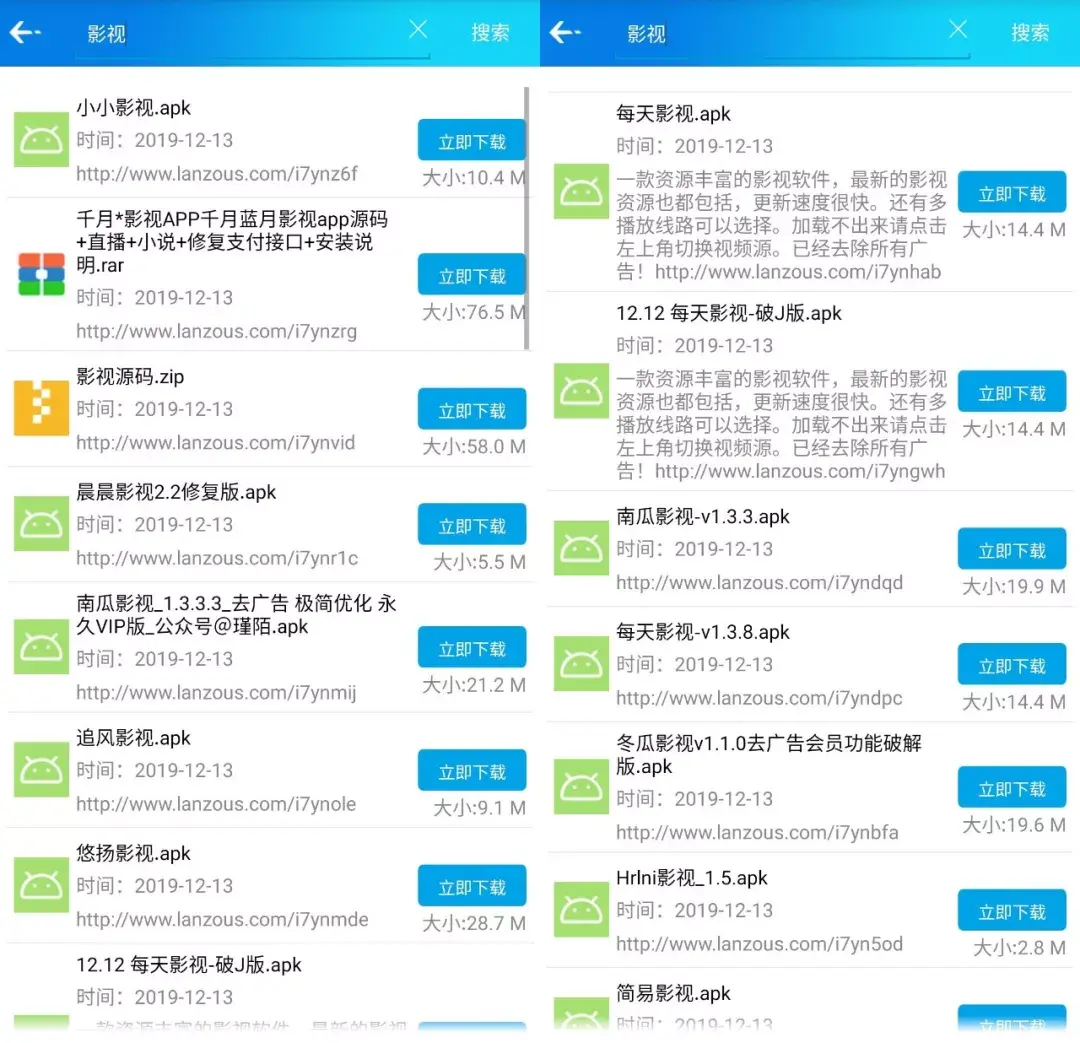
Task: Open link http://www.lanzous.com/i7ynmij
Action: 216,692
